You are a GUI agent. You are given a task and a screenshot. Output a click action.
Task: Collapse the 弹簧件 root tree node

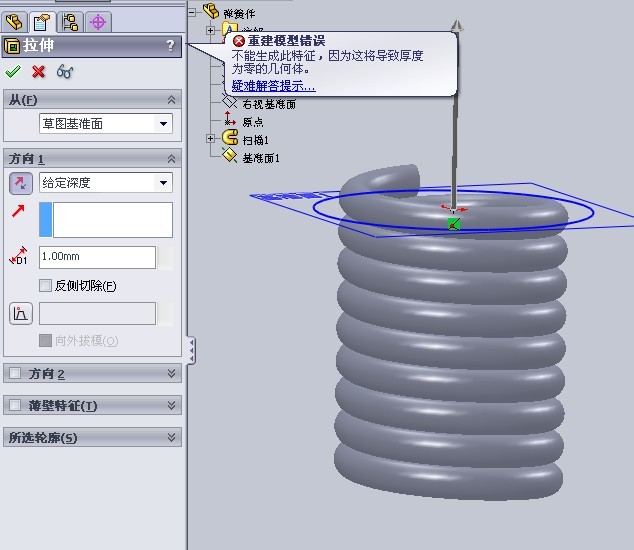point(193,13)
